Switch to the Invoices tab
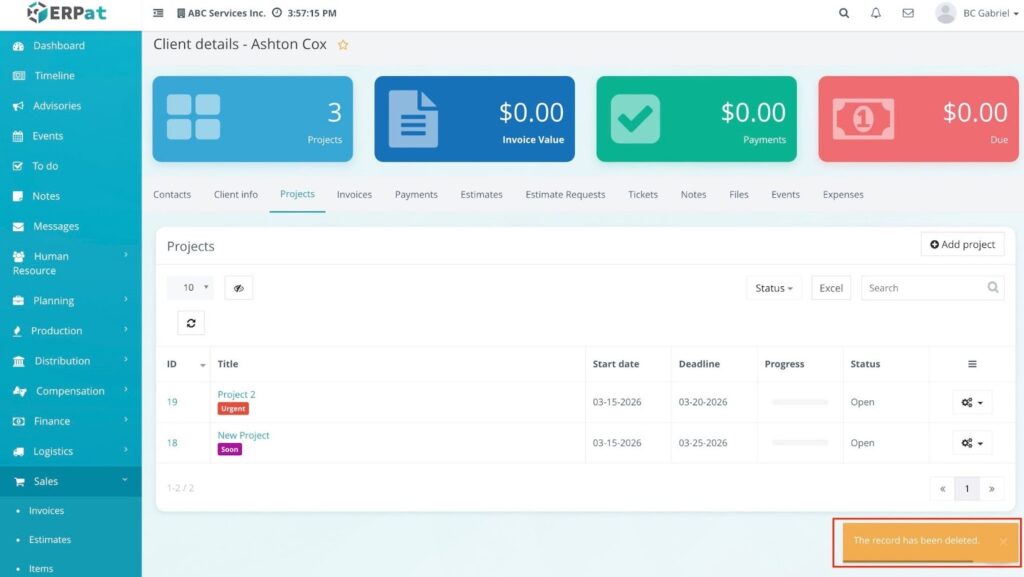Image resolution: width=1024 pixels, height=577 pixels. tap(354, 194)
